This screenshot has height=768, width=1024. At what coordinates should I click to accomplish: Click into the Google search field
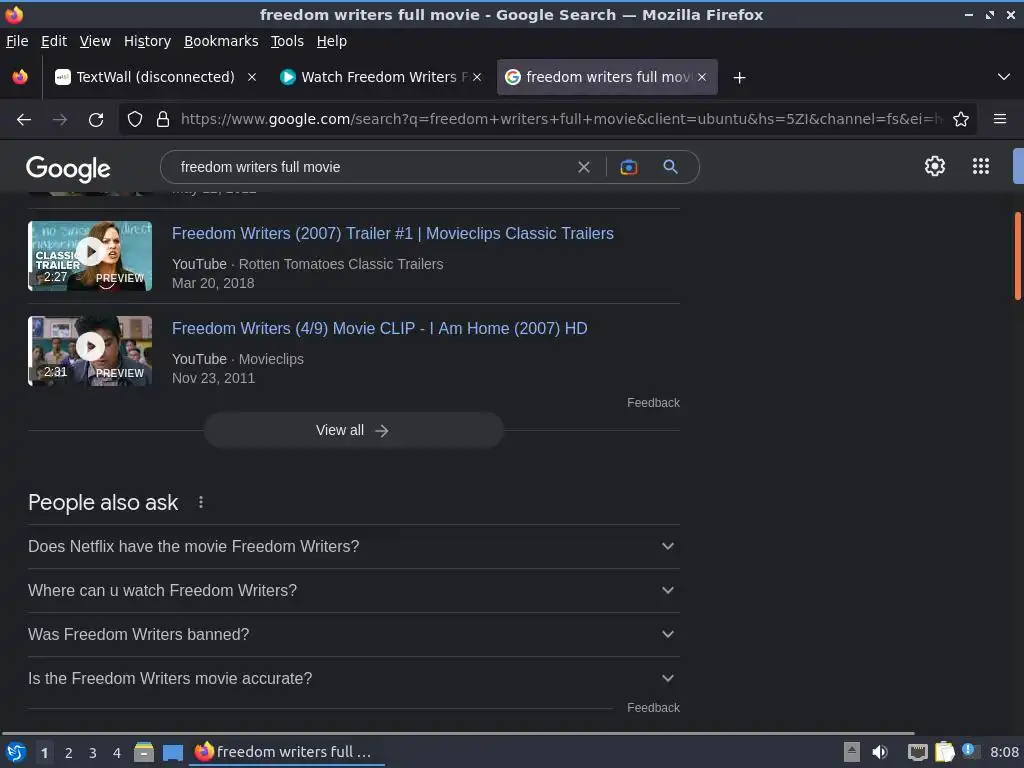tap(372, 167)
